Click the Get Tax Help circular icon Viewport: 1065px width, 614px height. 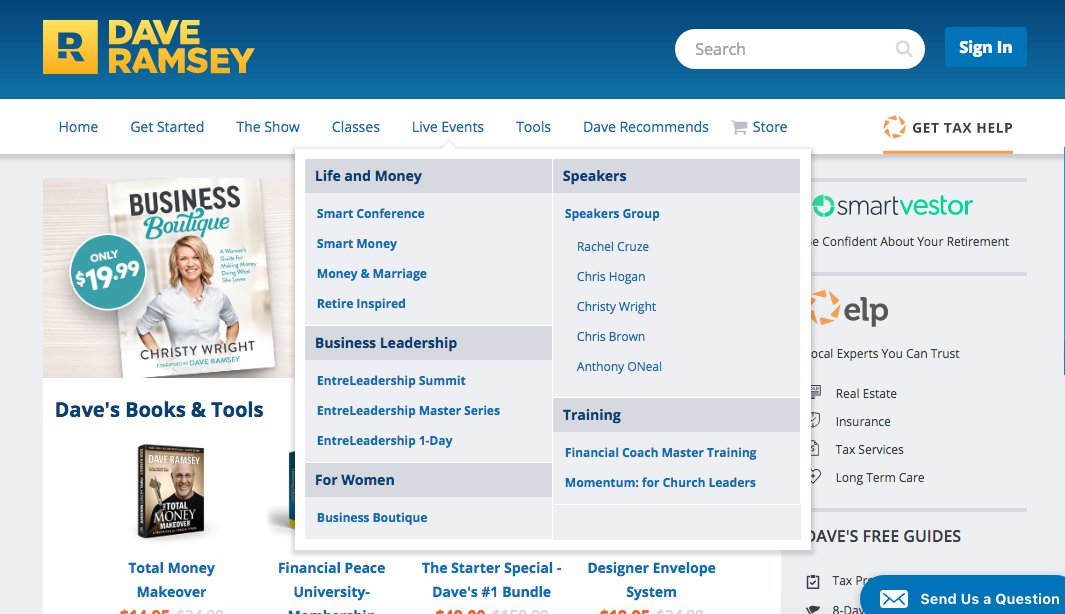(x=894, y=127)
